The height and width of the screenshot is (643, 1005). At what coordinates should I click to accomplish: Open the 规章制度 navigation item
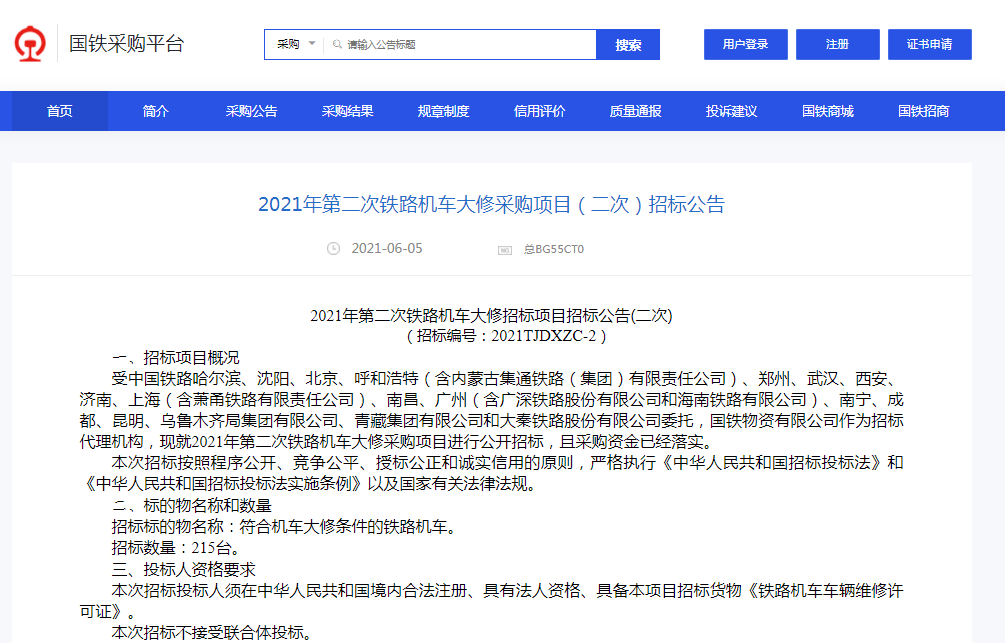(444, 111)
